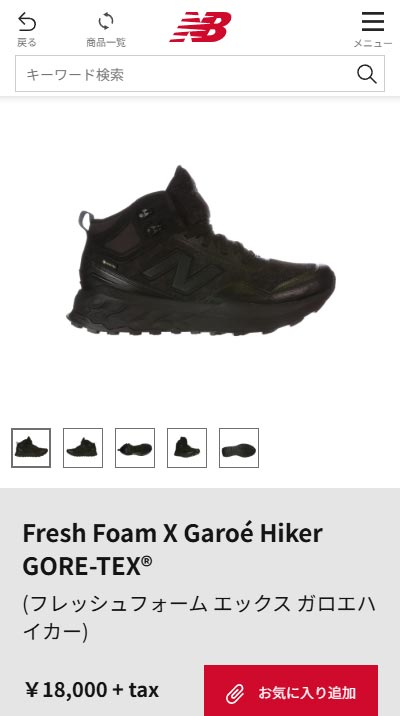Click the Japanese product name フレッシュフォーム subtitle

pyautogui.click(x=199, y=618)
